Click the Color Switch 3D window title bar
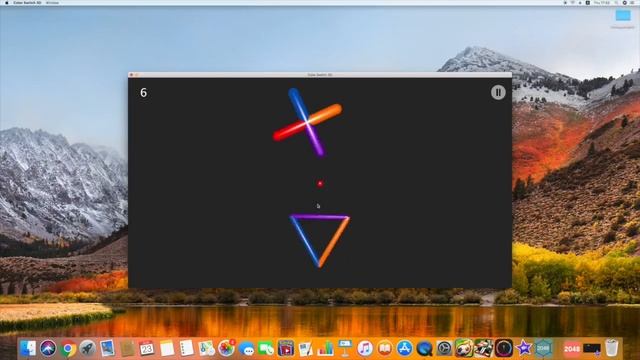The image size is (640, 360). coord(320,75)
